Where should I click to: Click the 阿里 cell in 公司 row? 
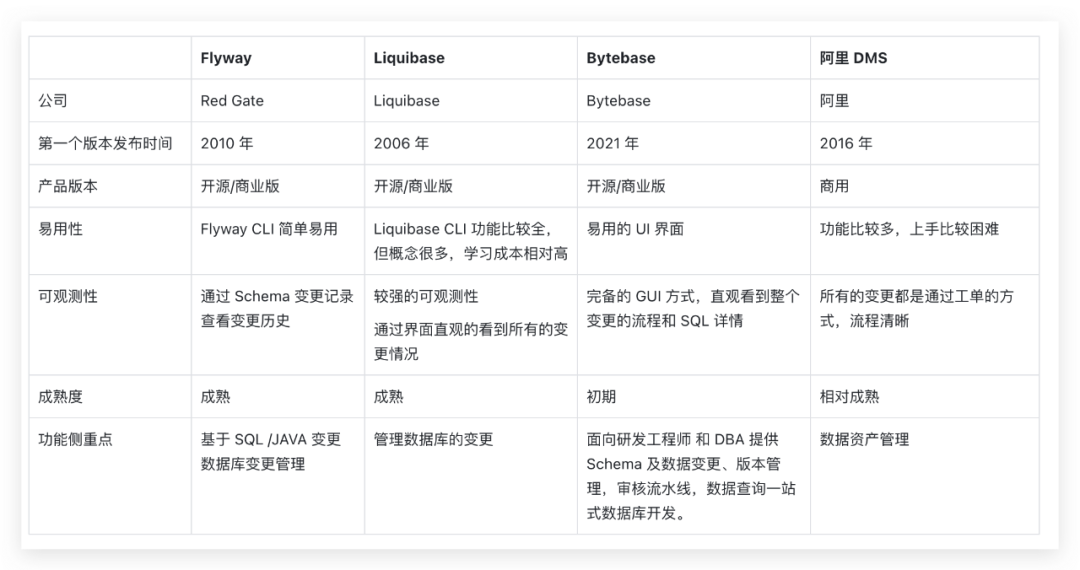tap(834, 101)
